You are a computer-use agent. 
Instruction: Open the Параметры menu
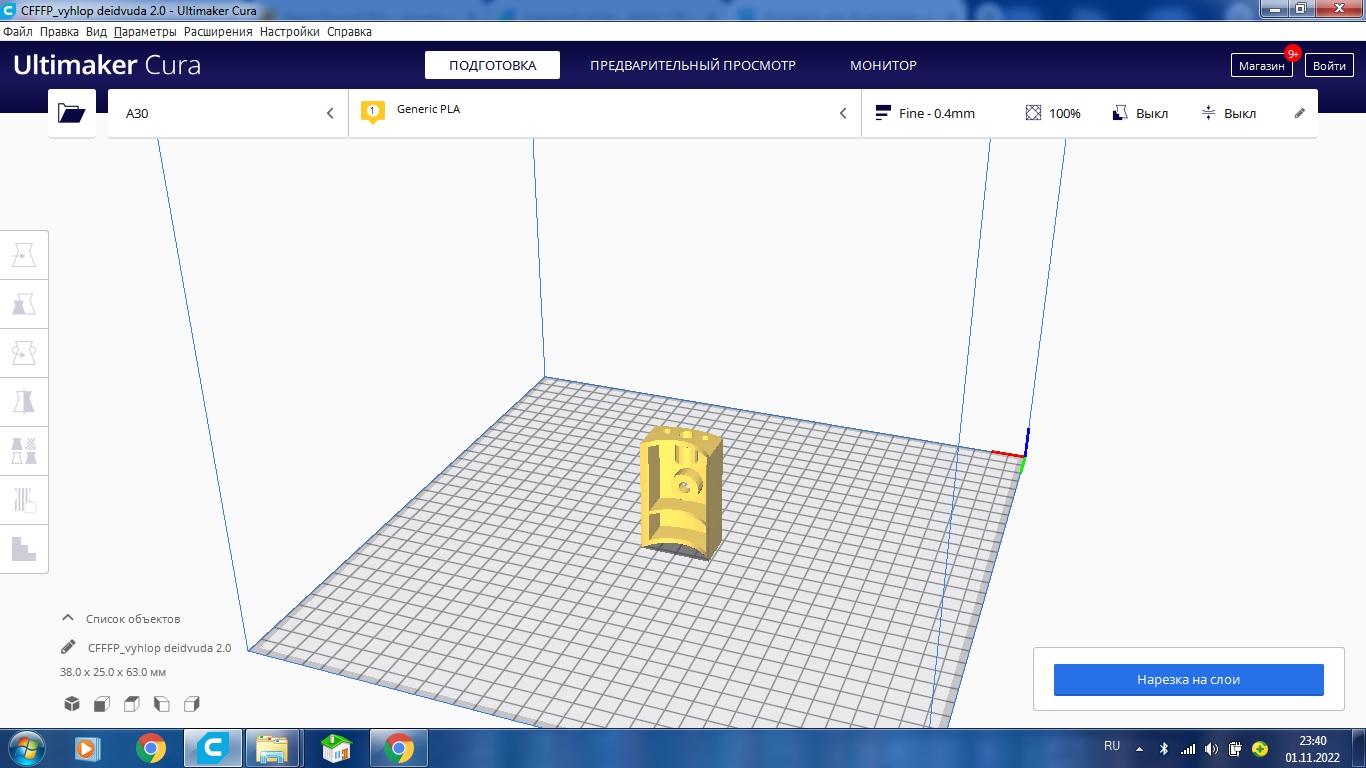(x=145, y=31)
